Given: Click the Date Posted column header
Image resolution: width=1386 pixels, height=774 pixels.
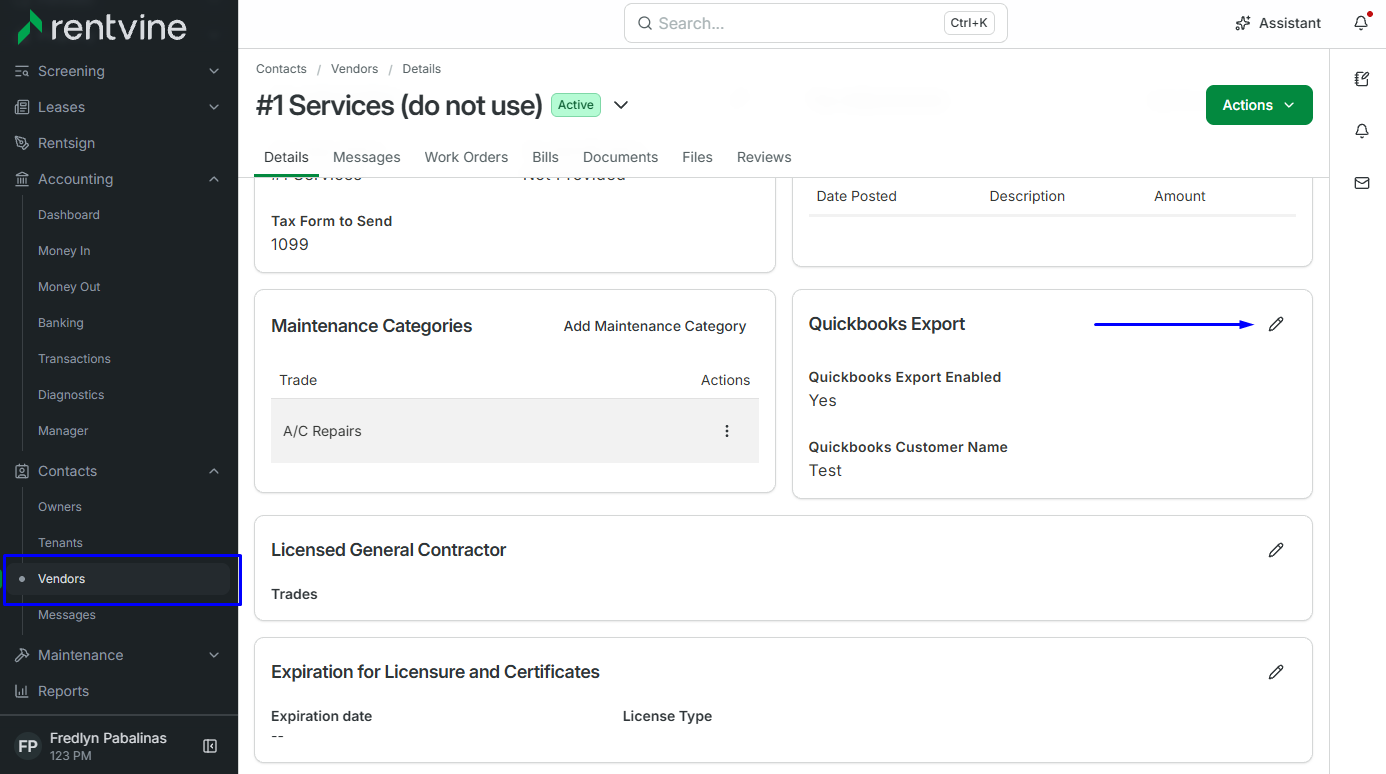Looking at the screenshot, I should click(857, 196).
